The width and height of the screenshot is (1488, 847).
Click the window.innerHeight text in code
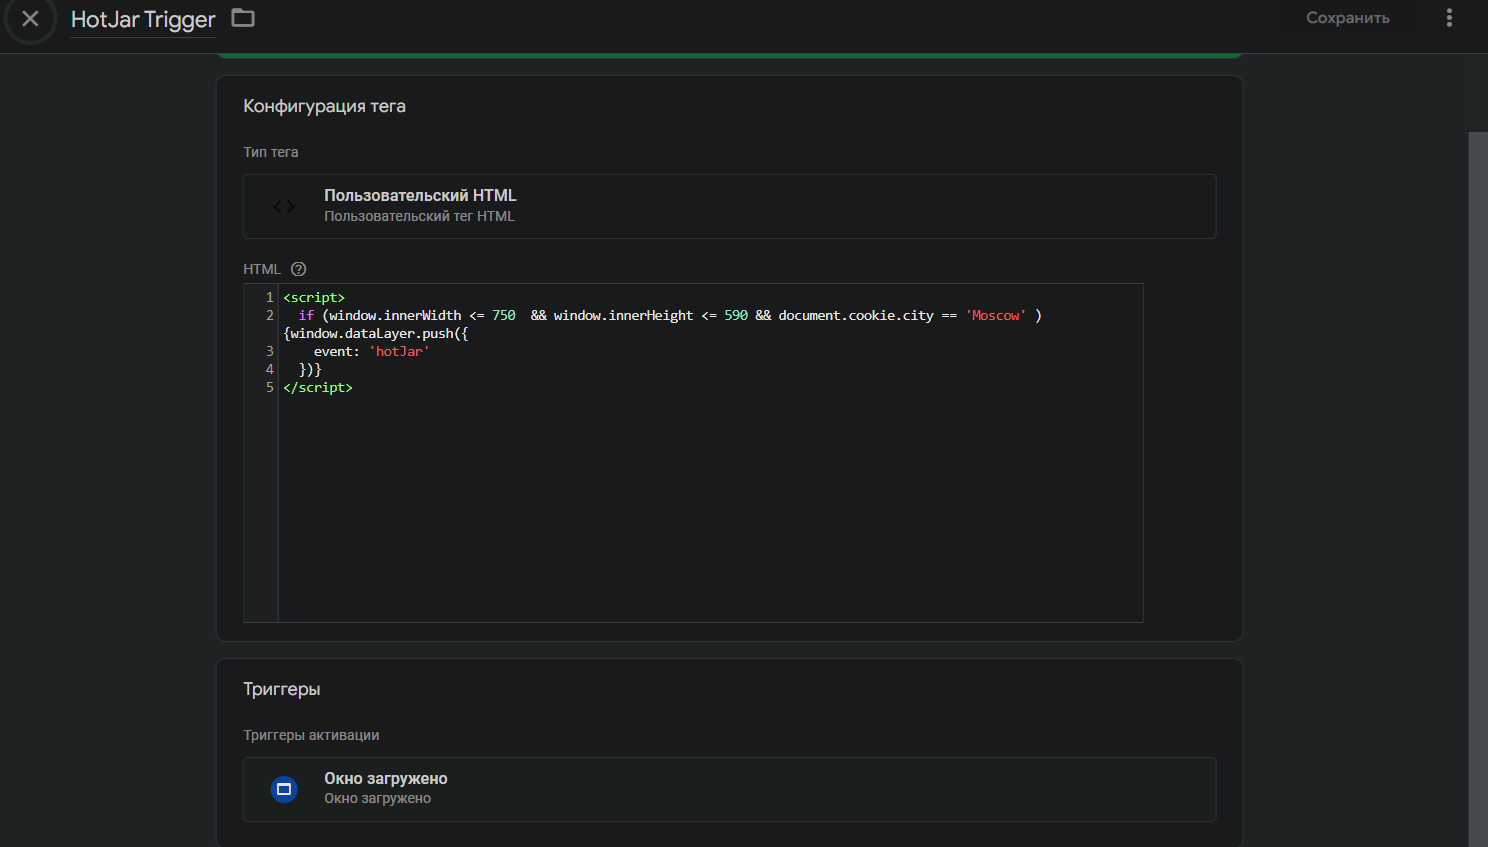623,315
